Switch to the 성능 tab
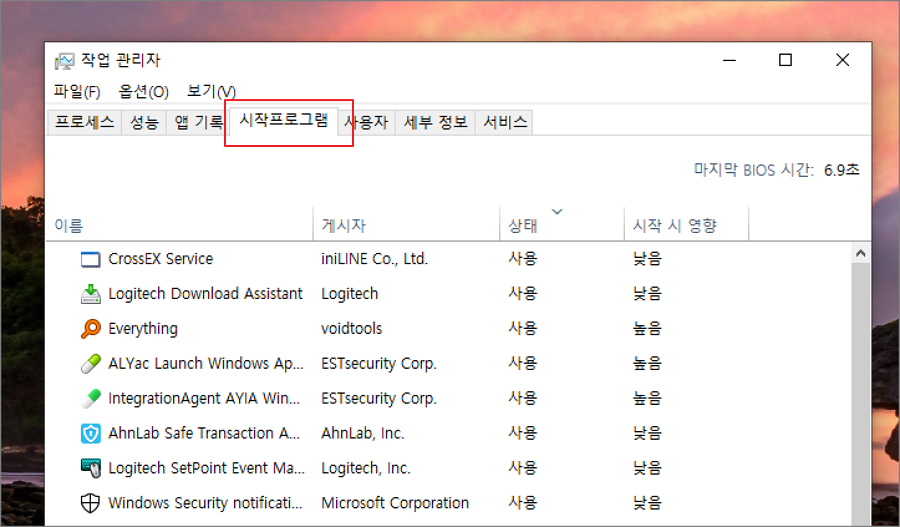 (x=144, y=122)
